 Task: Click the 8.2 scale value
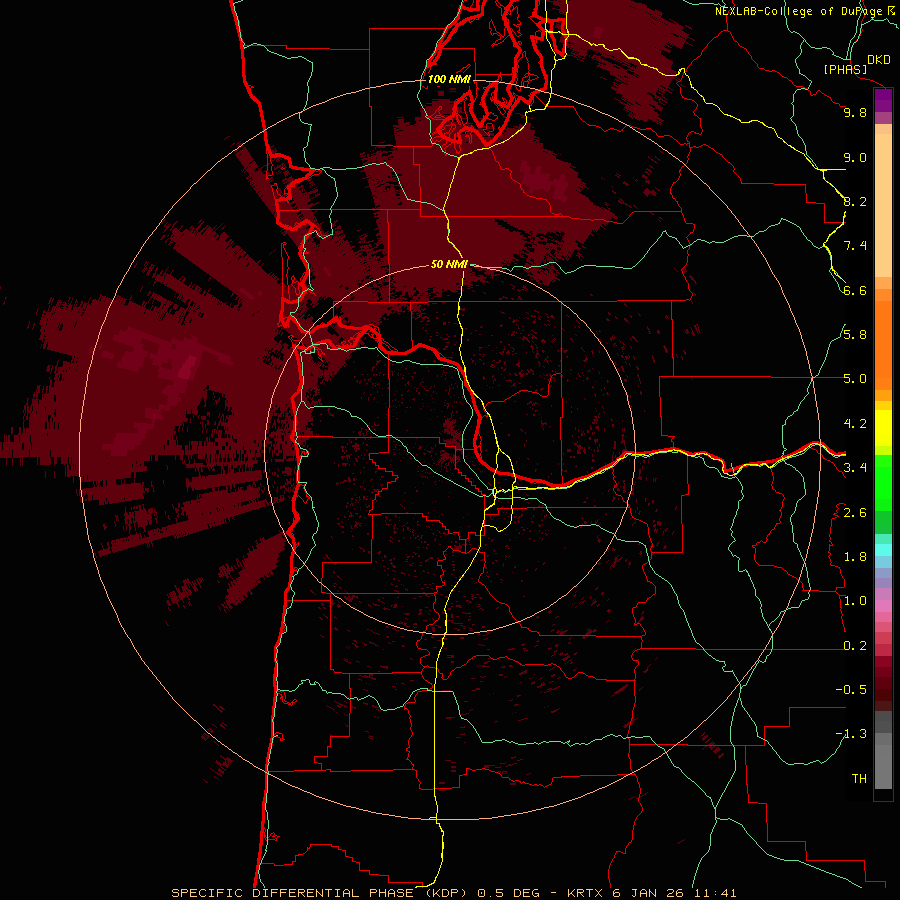click(x=855, y=202)
